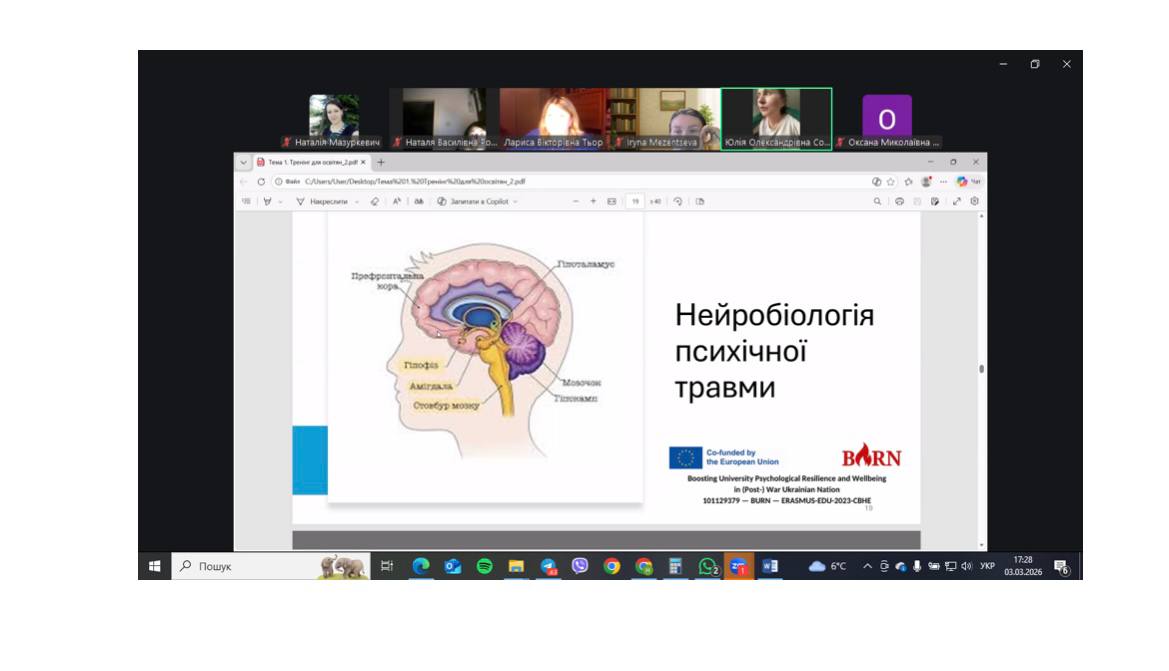Click the zoom in plus icon

593,201
